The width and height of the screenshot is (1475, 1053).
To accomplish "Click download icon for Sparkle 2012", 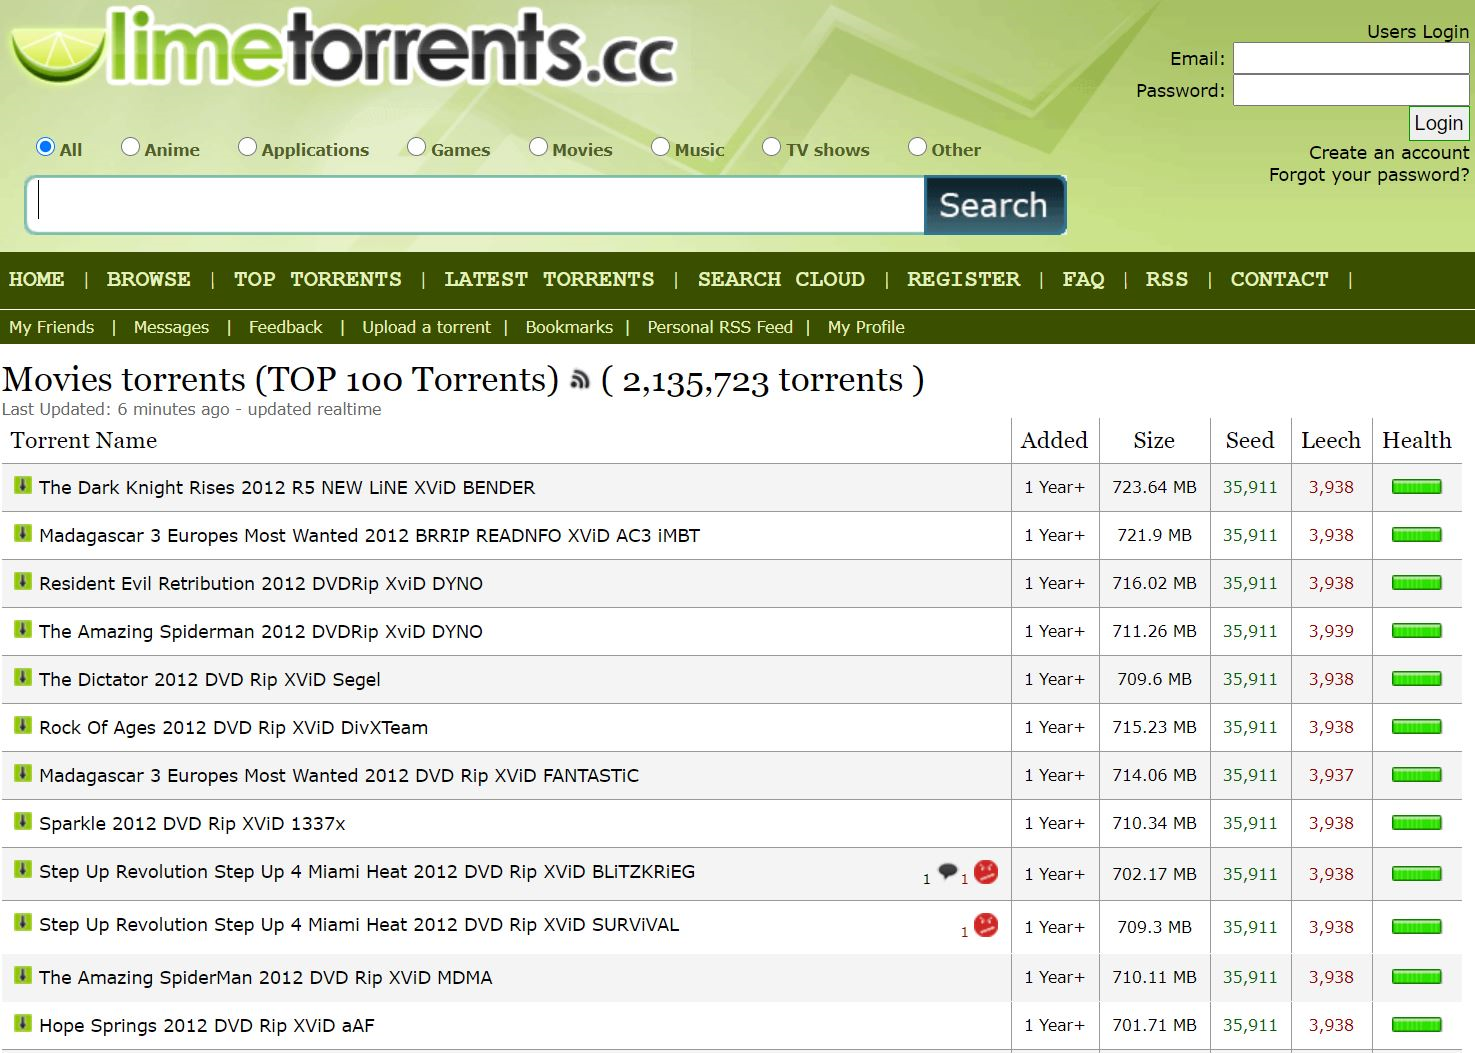I will [x=22, y=822].
